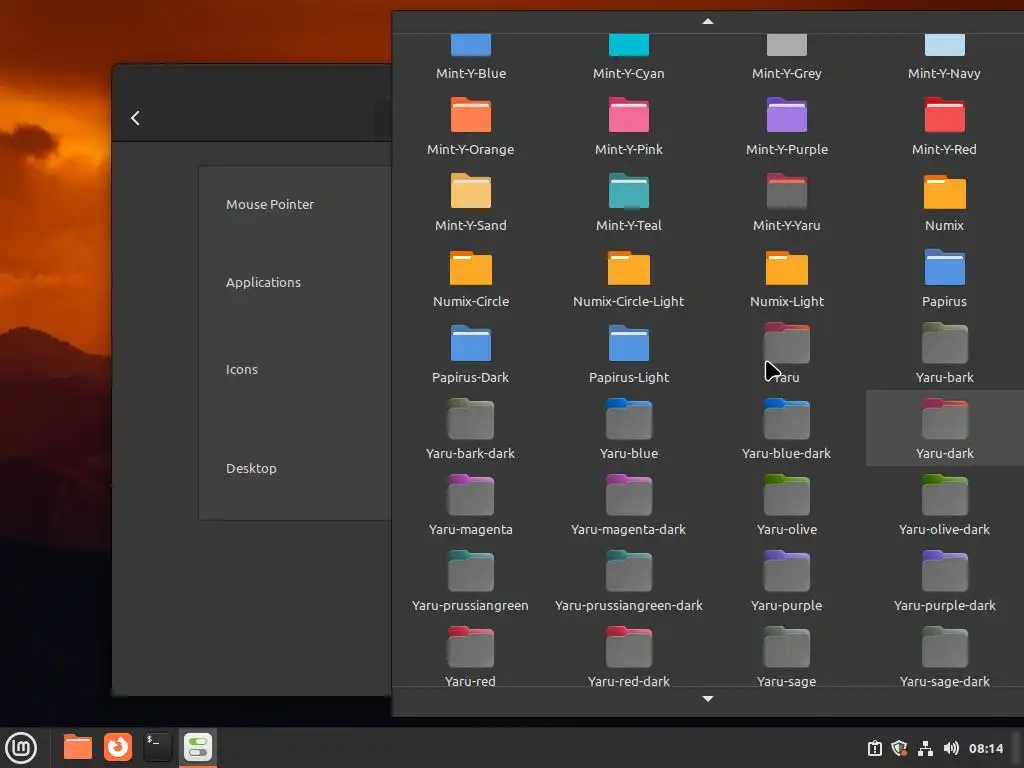Click the Mouse Pointer setting label
The height and width of the screenshot is (768, 1024).
coord(270,204)
